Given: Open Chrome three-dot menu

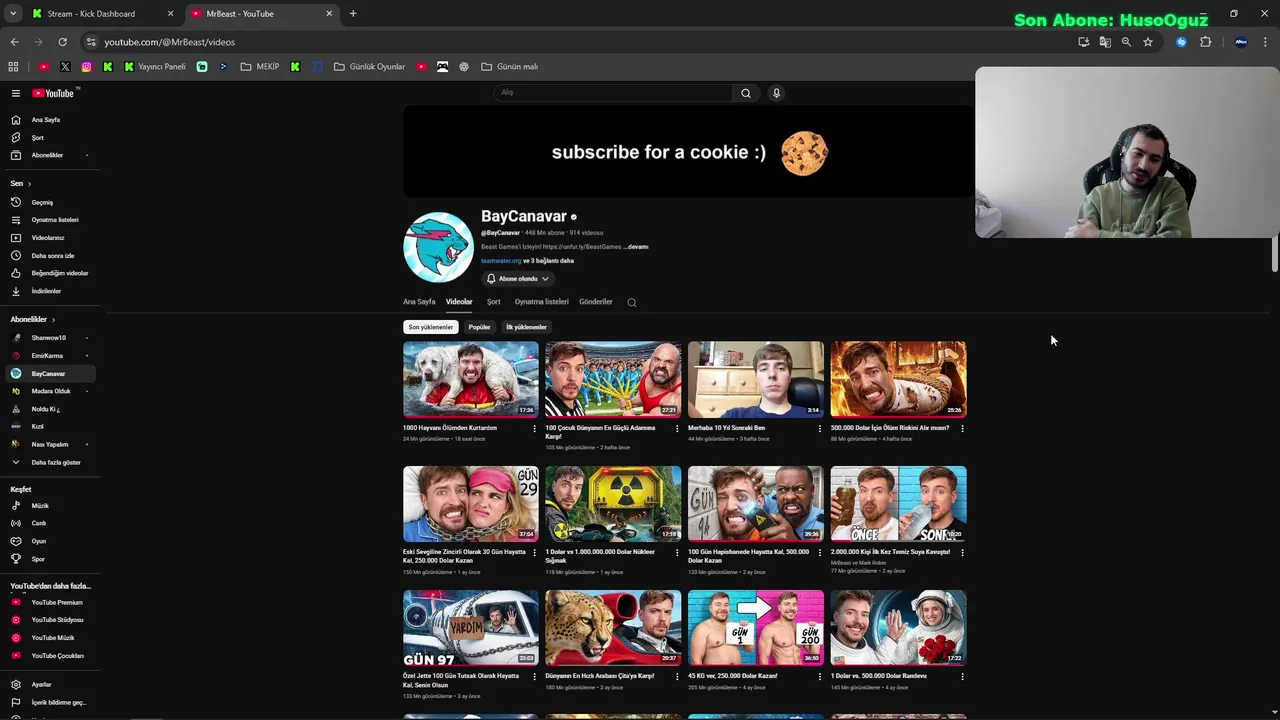Looking at the screenshot, I should click(x=1266, y=42).
